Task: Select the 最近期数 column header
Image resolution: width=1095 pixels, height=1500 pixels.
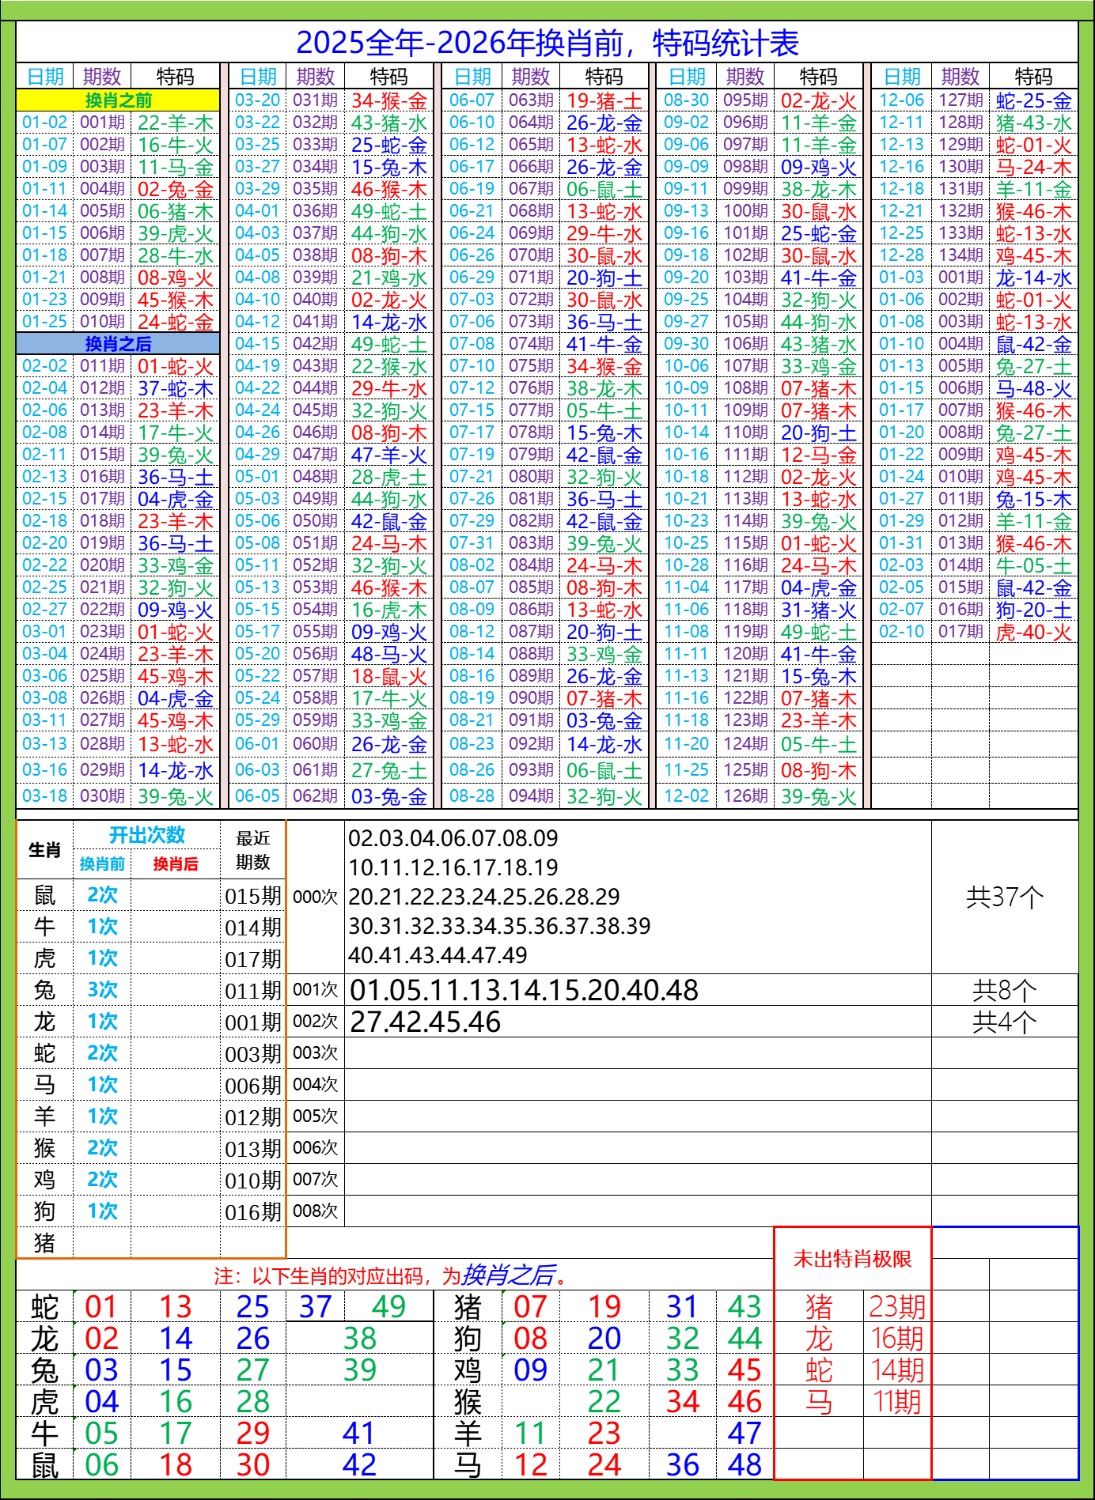Action: tap(253, 850)
